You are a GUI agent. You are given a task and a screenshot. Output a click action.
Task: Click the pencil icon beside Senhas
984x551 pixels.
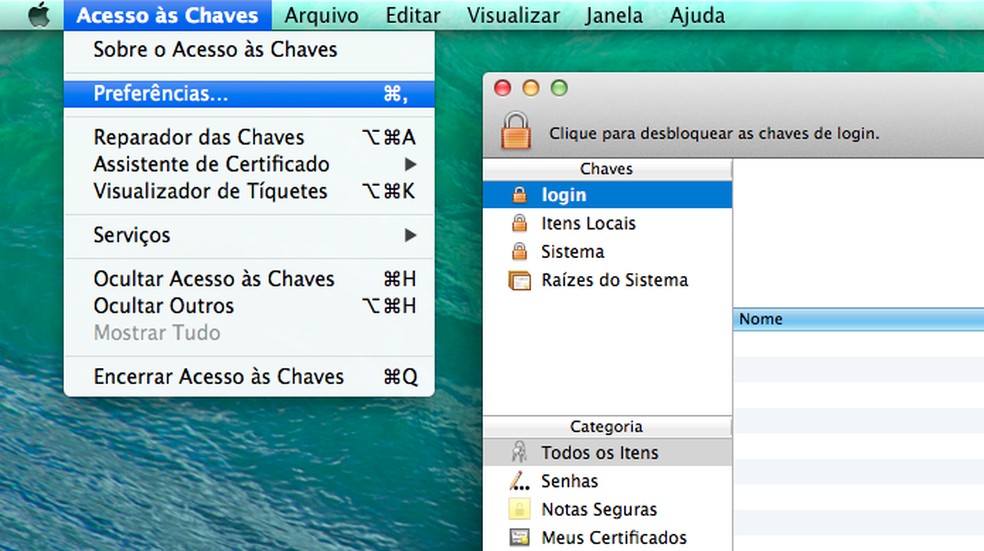[x=519, y=481]
